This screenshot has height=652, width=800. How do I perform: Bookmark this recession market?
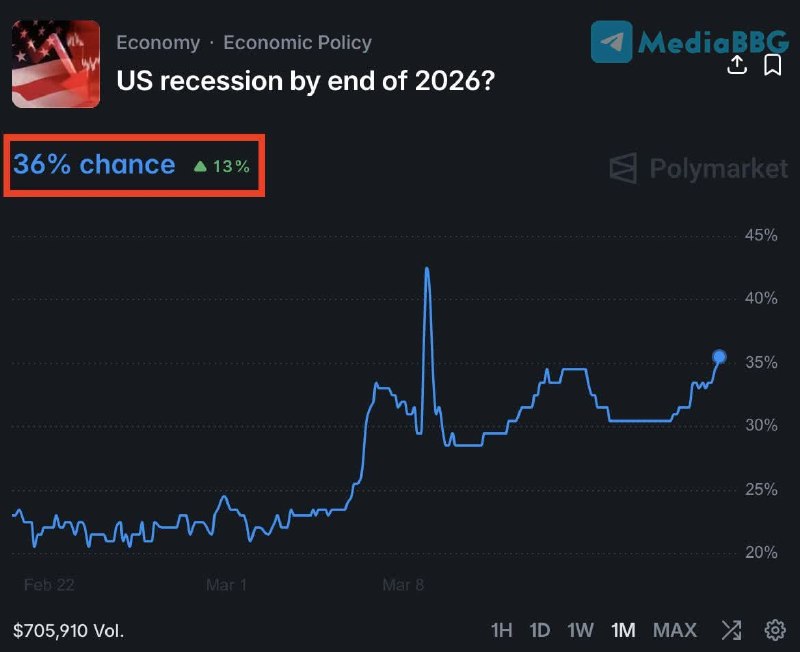click(x=772, y=65)
